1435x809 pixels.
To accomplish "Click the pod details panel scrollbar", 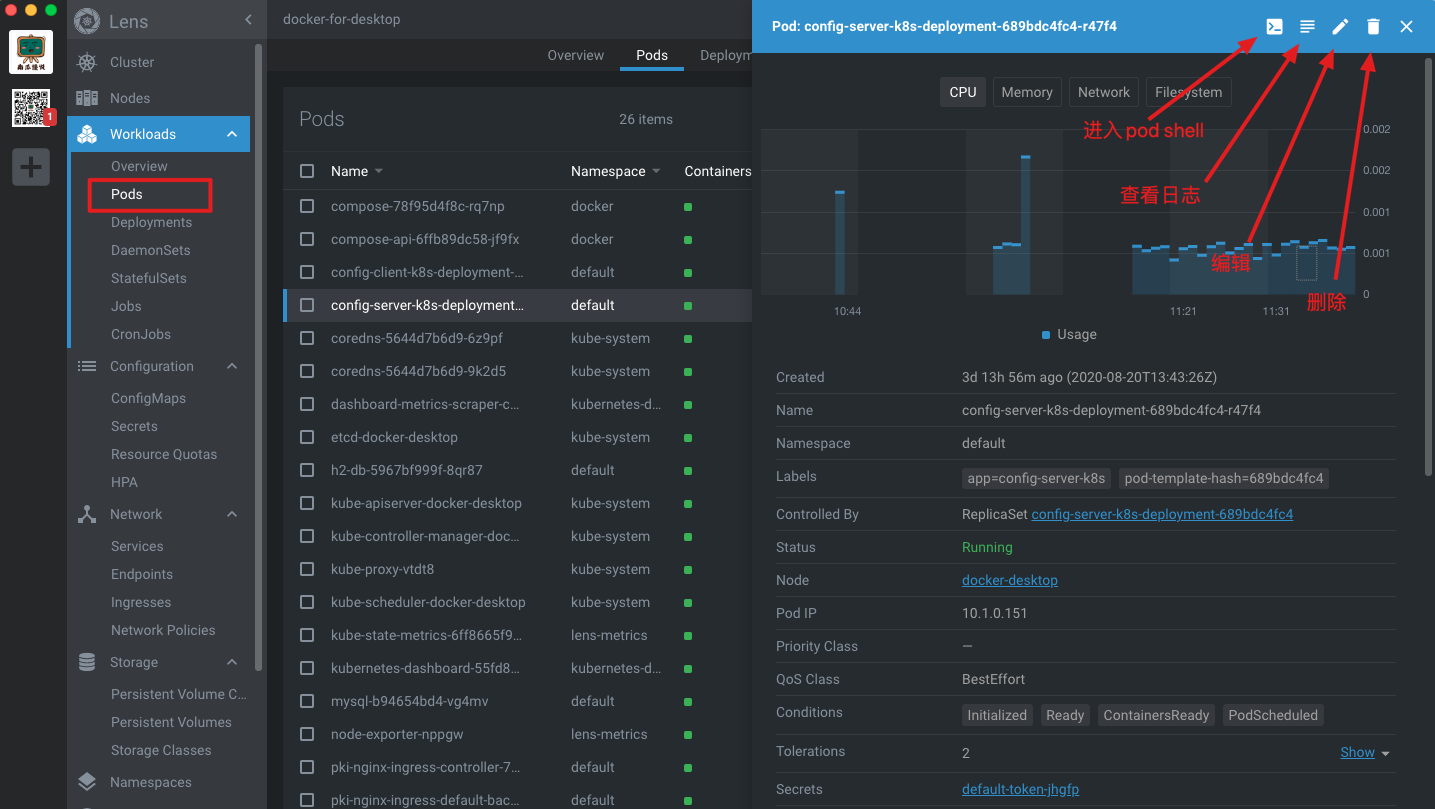I will click(x=1427, y=266).
